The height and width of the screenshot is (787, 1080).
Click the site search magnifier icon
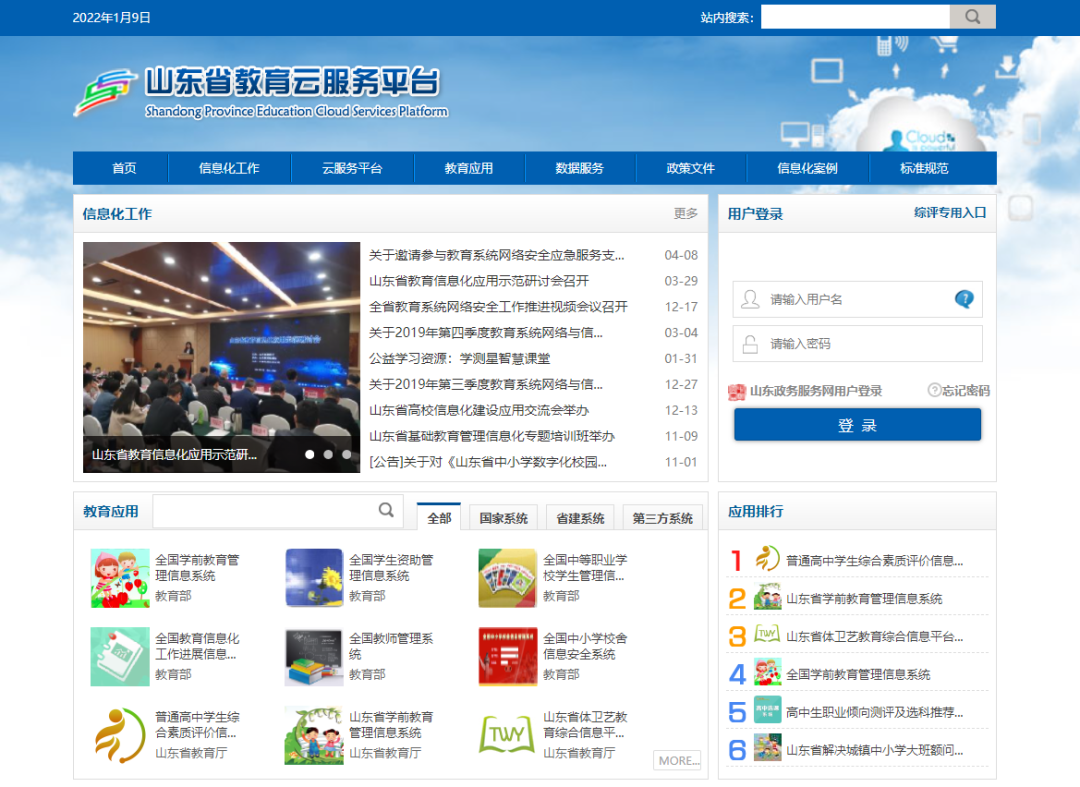(972, 16)
